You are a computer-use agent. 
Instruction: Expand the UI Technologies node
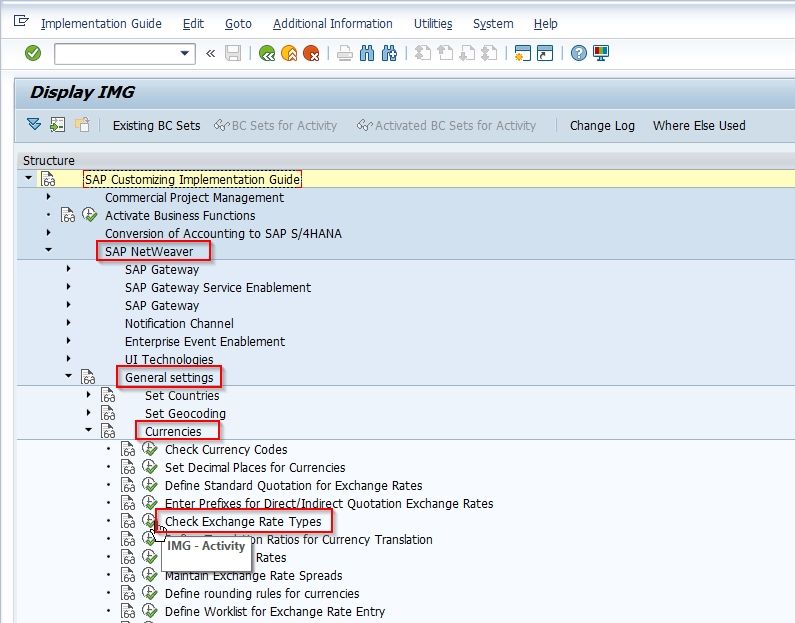68,358
